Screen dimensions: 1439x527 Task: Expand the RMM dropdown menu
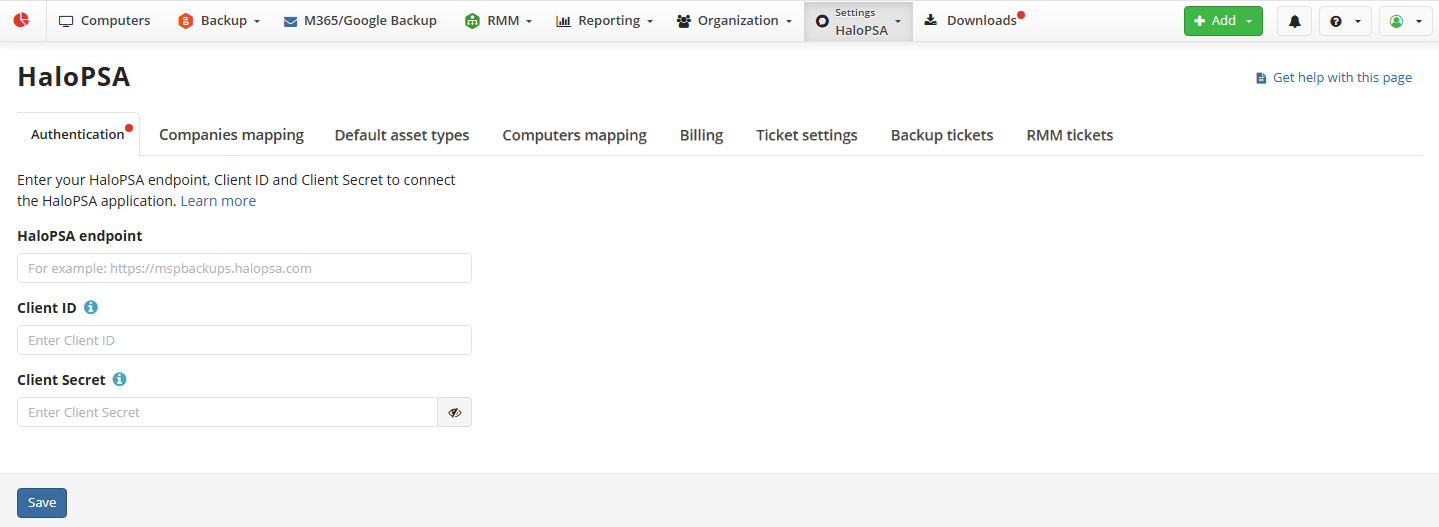499,21
